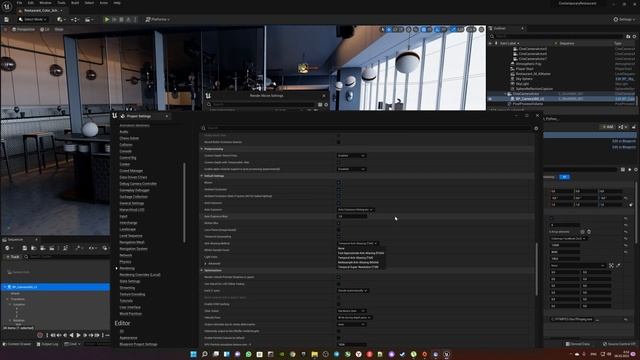Open the Help menu

coord(117,2)
